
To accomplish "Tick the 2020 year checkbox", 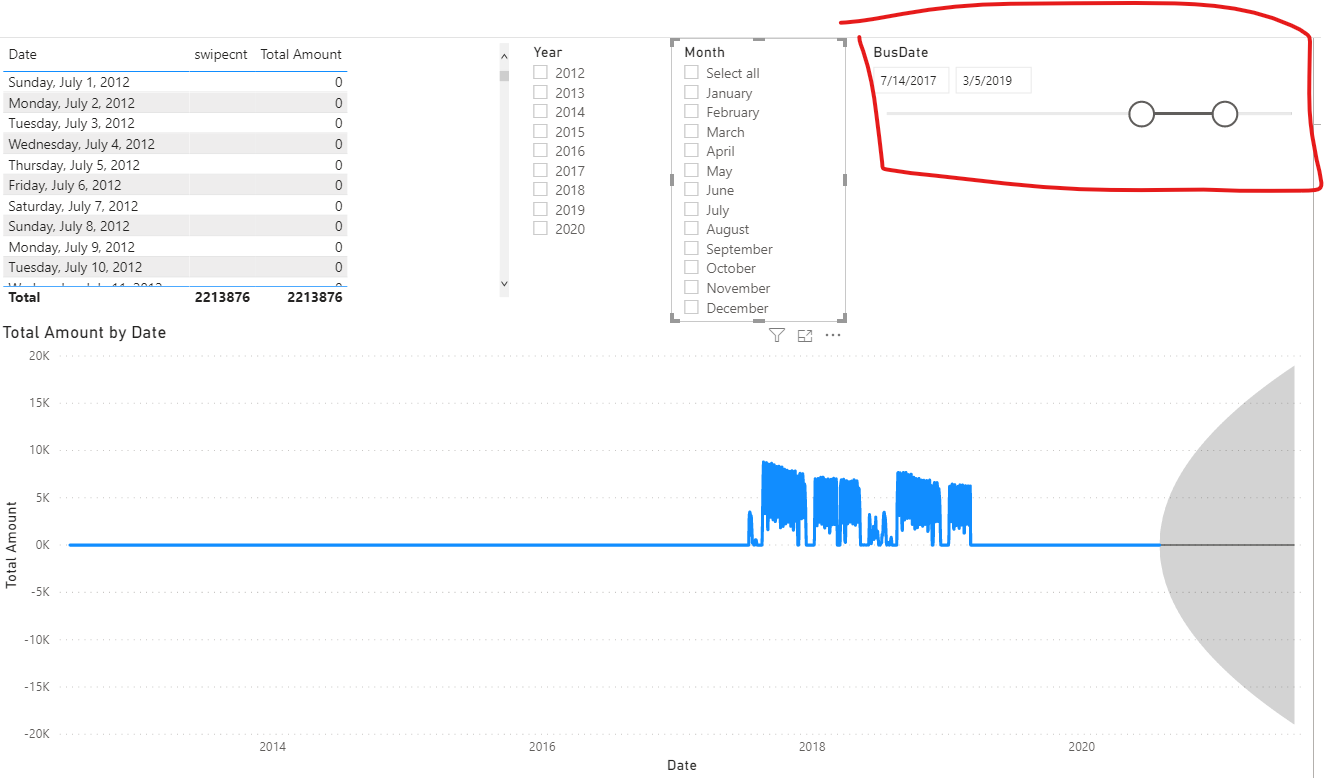I will coord(541,228).
